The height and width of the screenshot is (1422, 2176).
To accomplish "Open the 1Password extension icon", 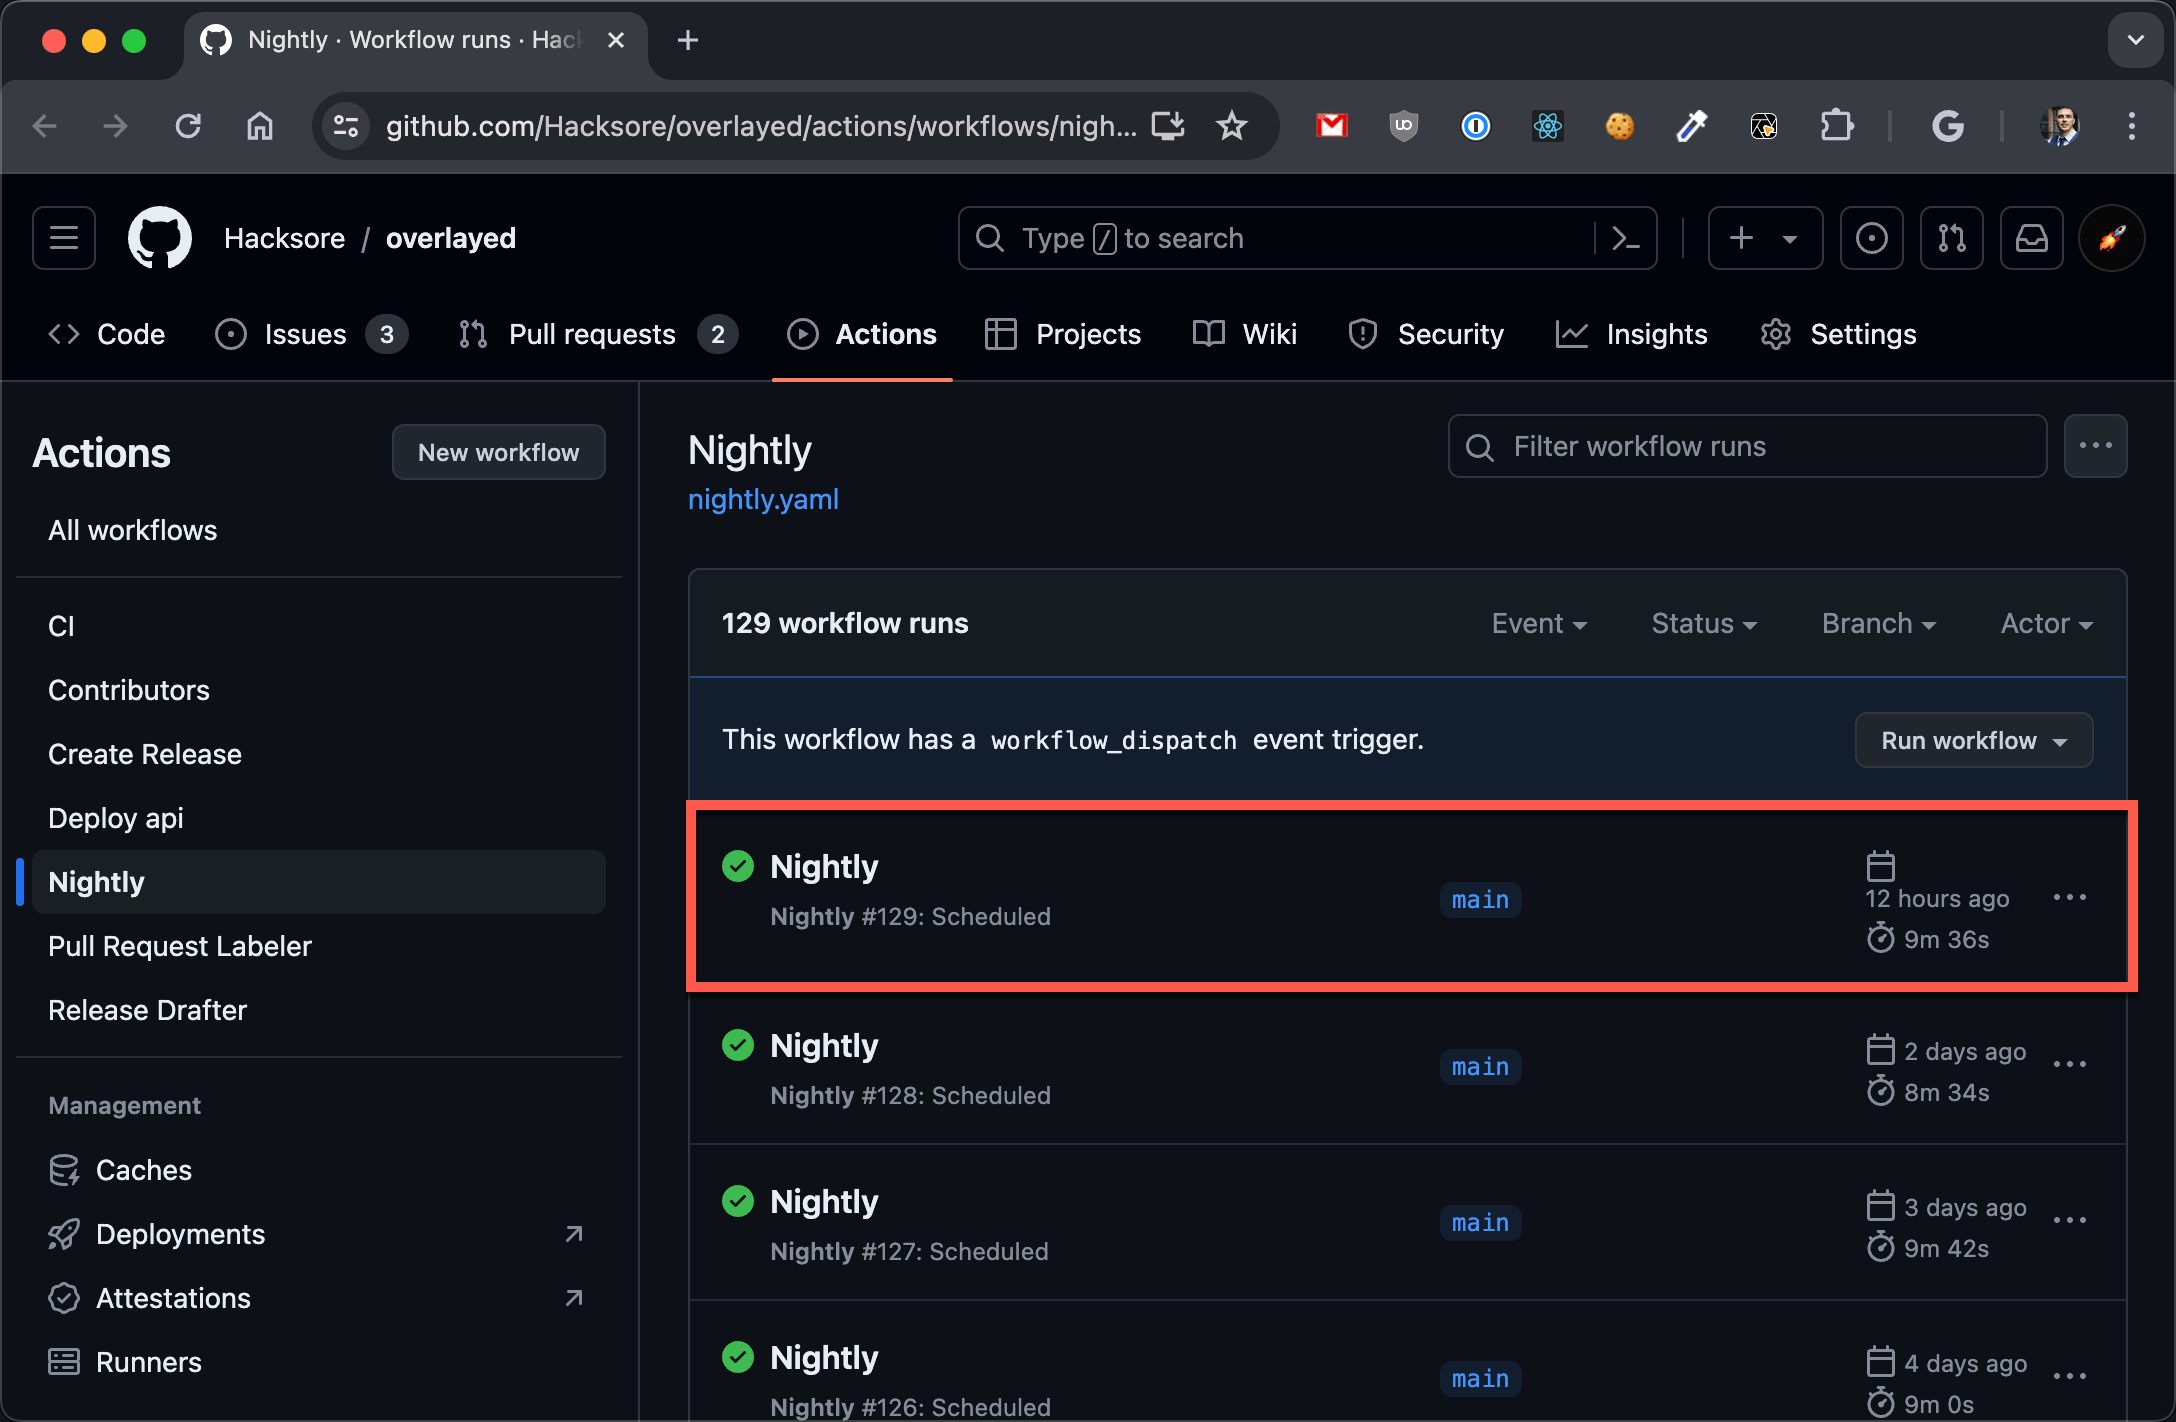I will (x=1476, y=126).
